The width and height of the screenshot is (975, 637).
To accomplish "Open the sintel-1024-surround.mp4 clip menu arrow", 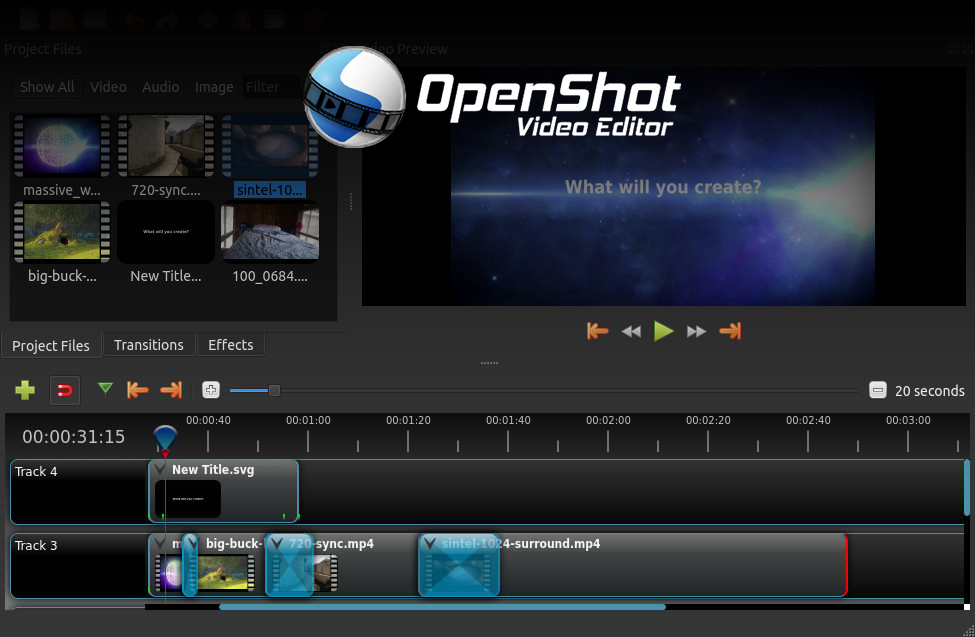I will [429, 544].
